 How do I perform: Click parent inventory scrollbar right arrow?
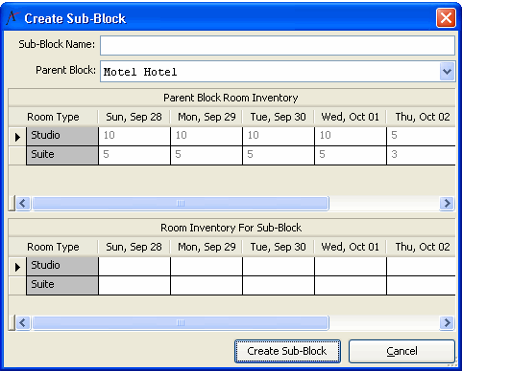[447, 203]
